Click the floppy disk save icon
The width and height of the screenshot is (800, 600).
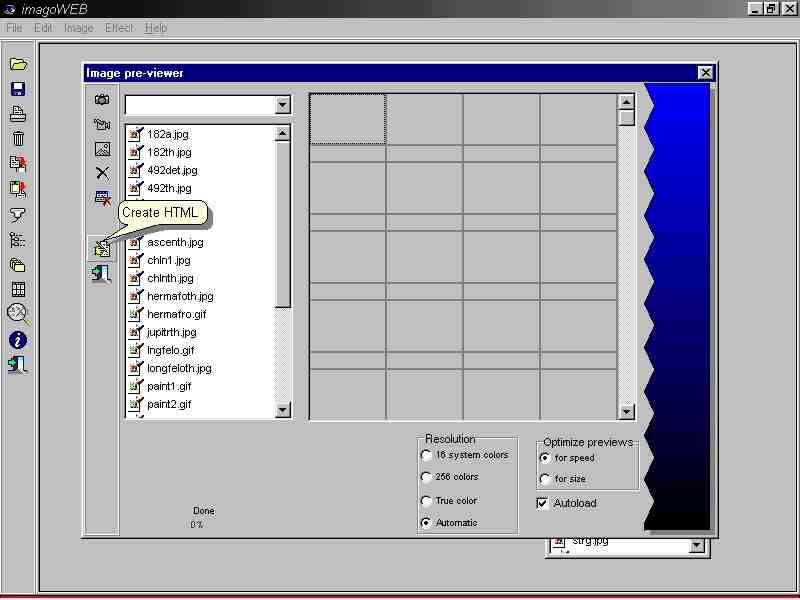[18, 90]
